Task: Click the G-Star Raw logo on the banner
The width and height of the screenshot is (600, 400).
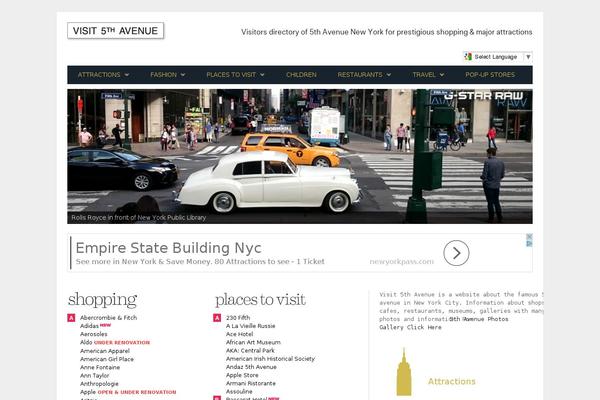Action: (484, 96)
